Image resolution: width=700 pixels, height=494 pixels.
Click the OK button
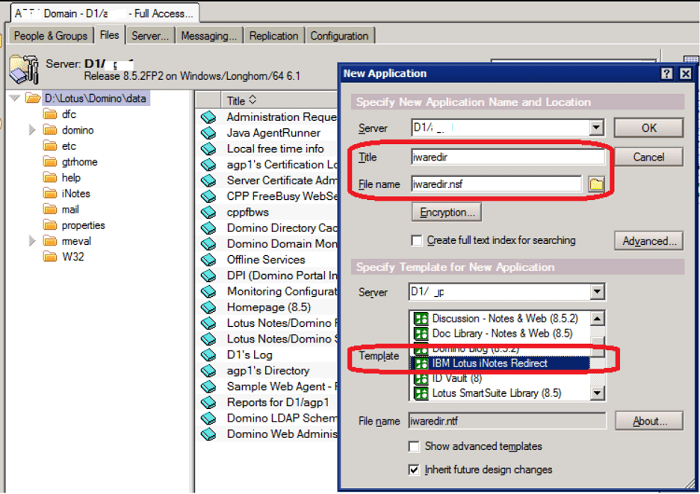click(649, 128)
